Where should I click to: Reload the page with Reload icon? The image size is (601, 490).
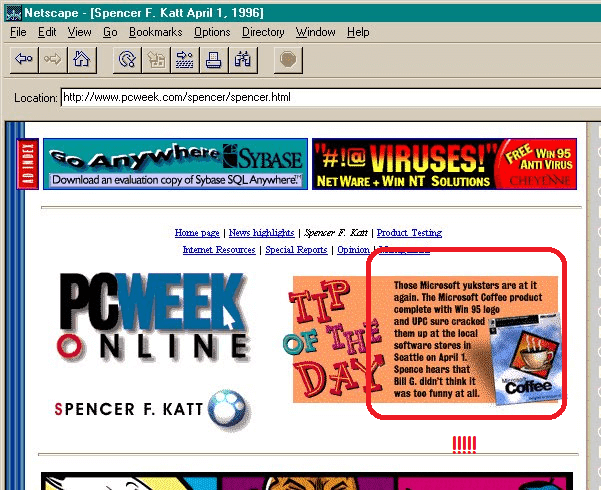coord(127,60)
